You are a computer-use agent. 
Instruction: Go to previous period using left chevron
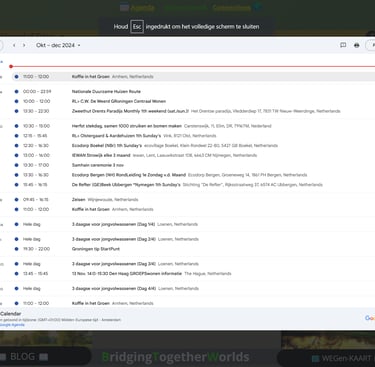(x=14, y=45)
